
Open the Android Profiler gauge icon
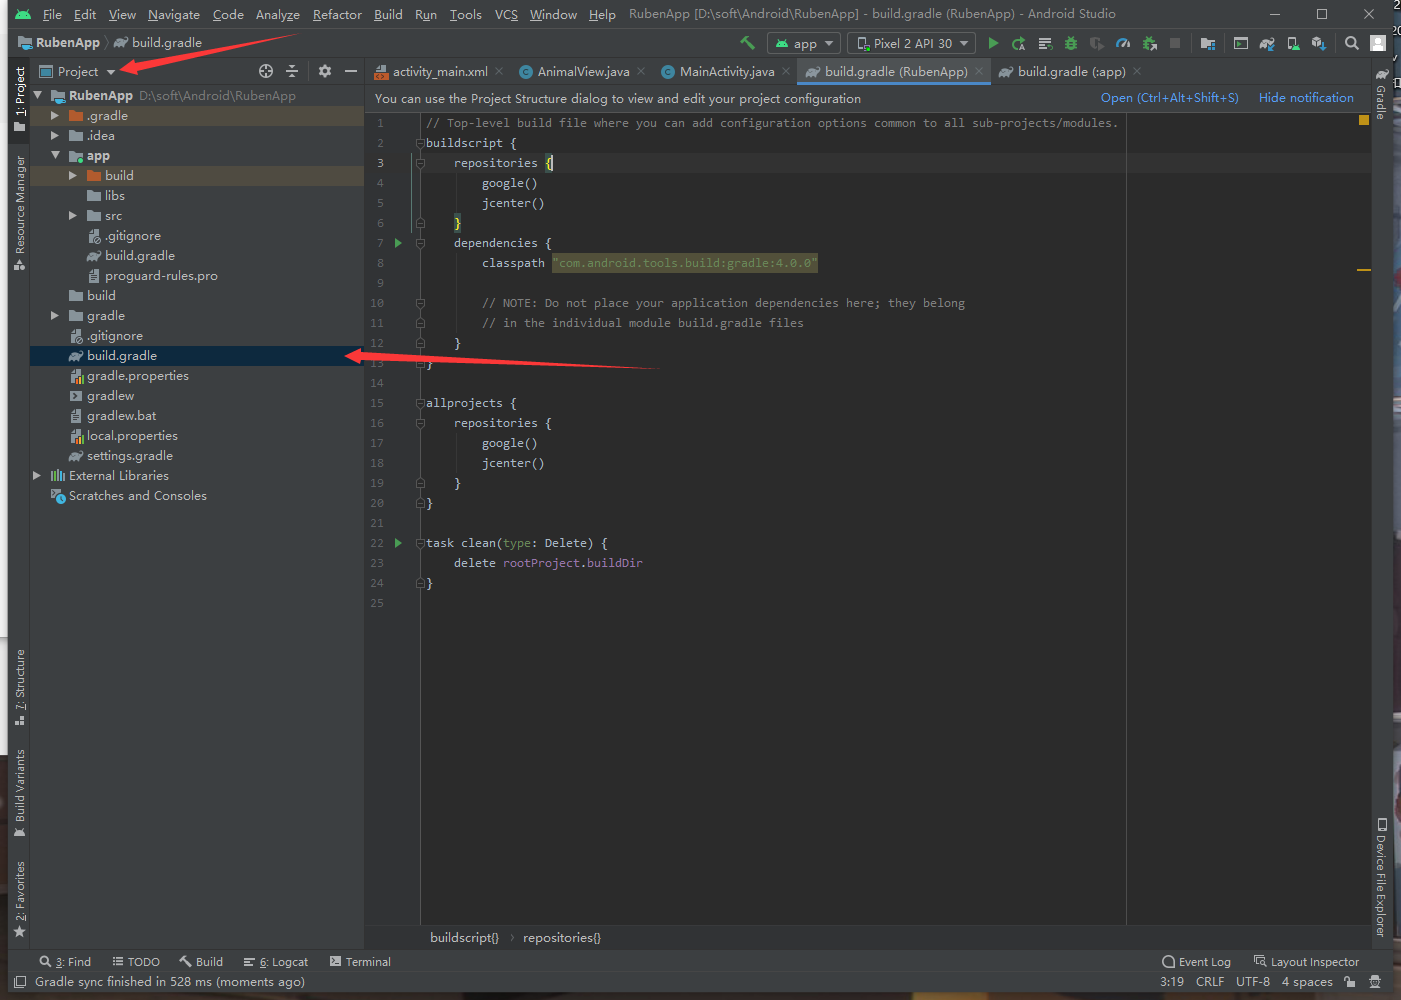click(x=1123, y=43)
